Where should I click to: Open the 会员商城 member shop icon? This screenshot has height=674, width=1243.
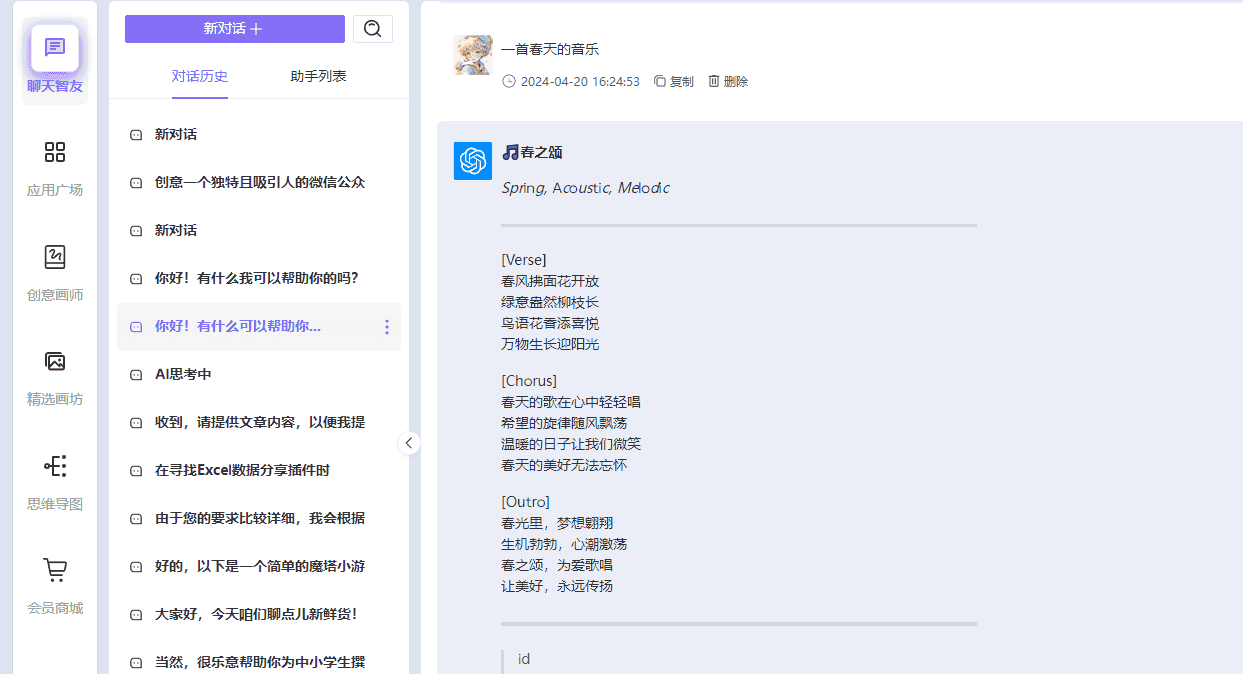54,582
